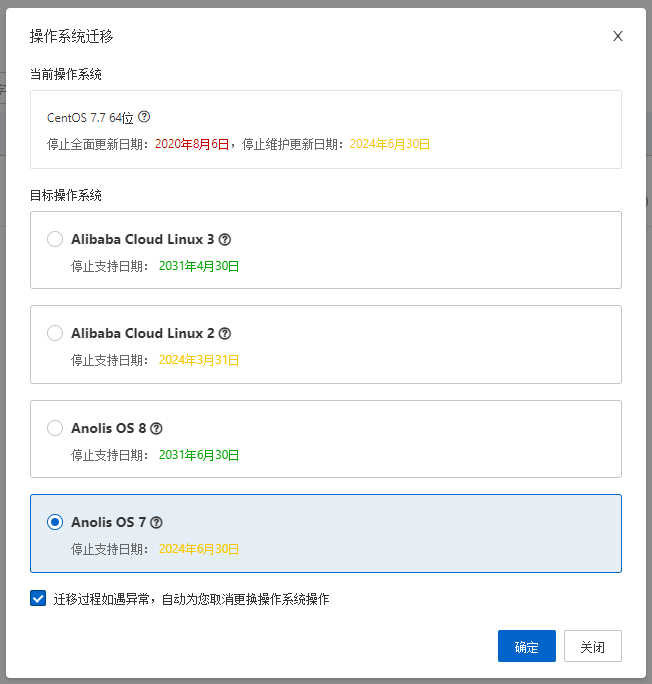Click the red 2020年8月6日 date
The image size is (652, 684).
click(x=192, y=144)
